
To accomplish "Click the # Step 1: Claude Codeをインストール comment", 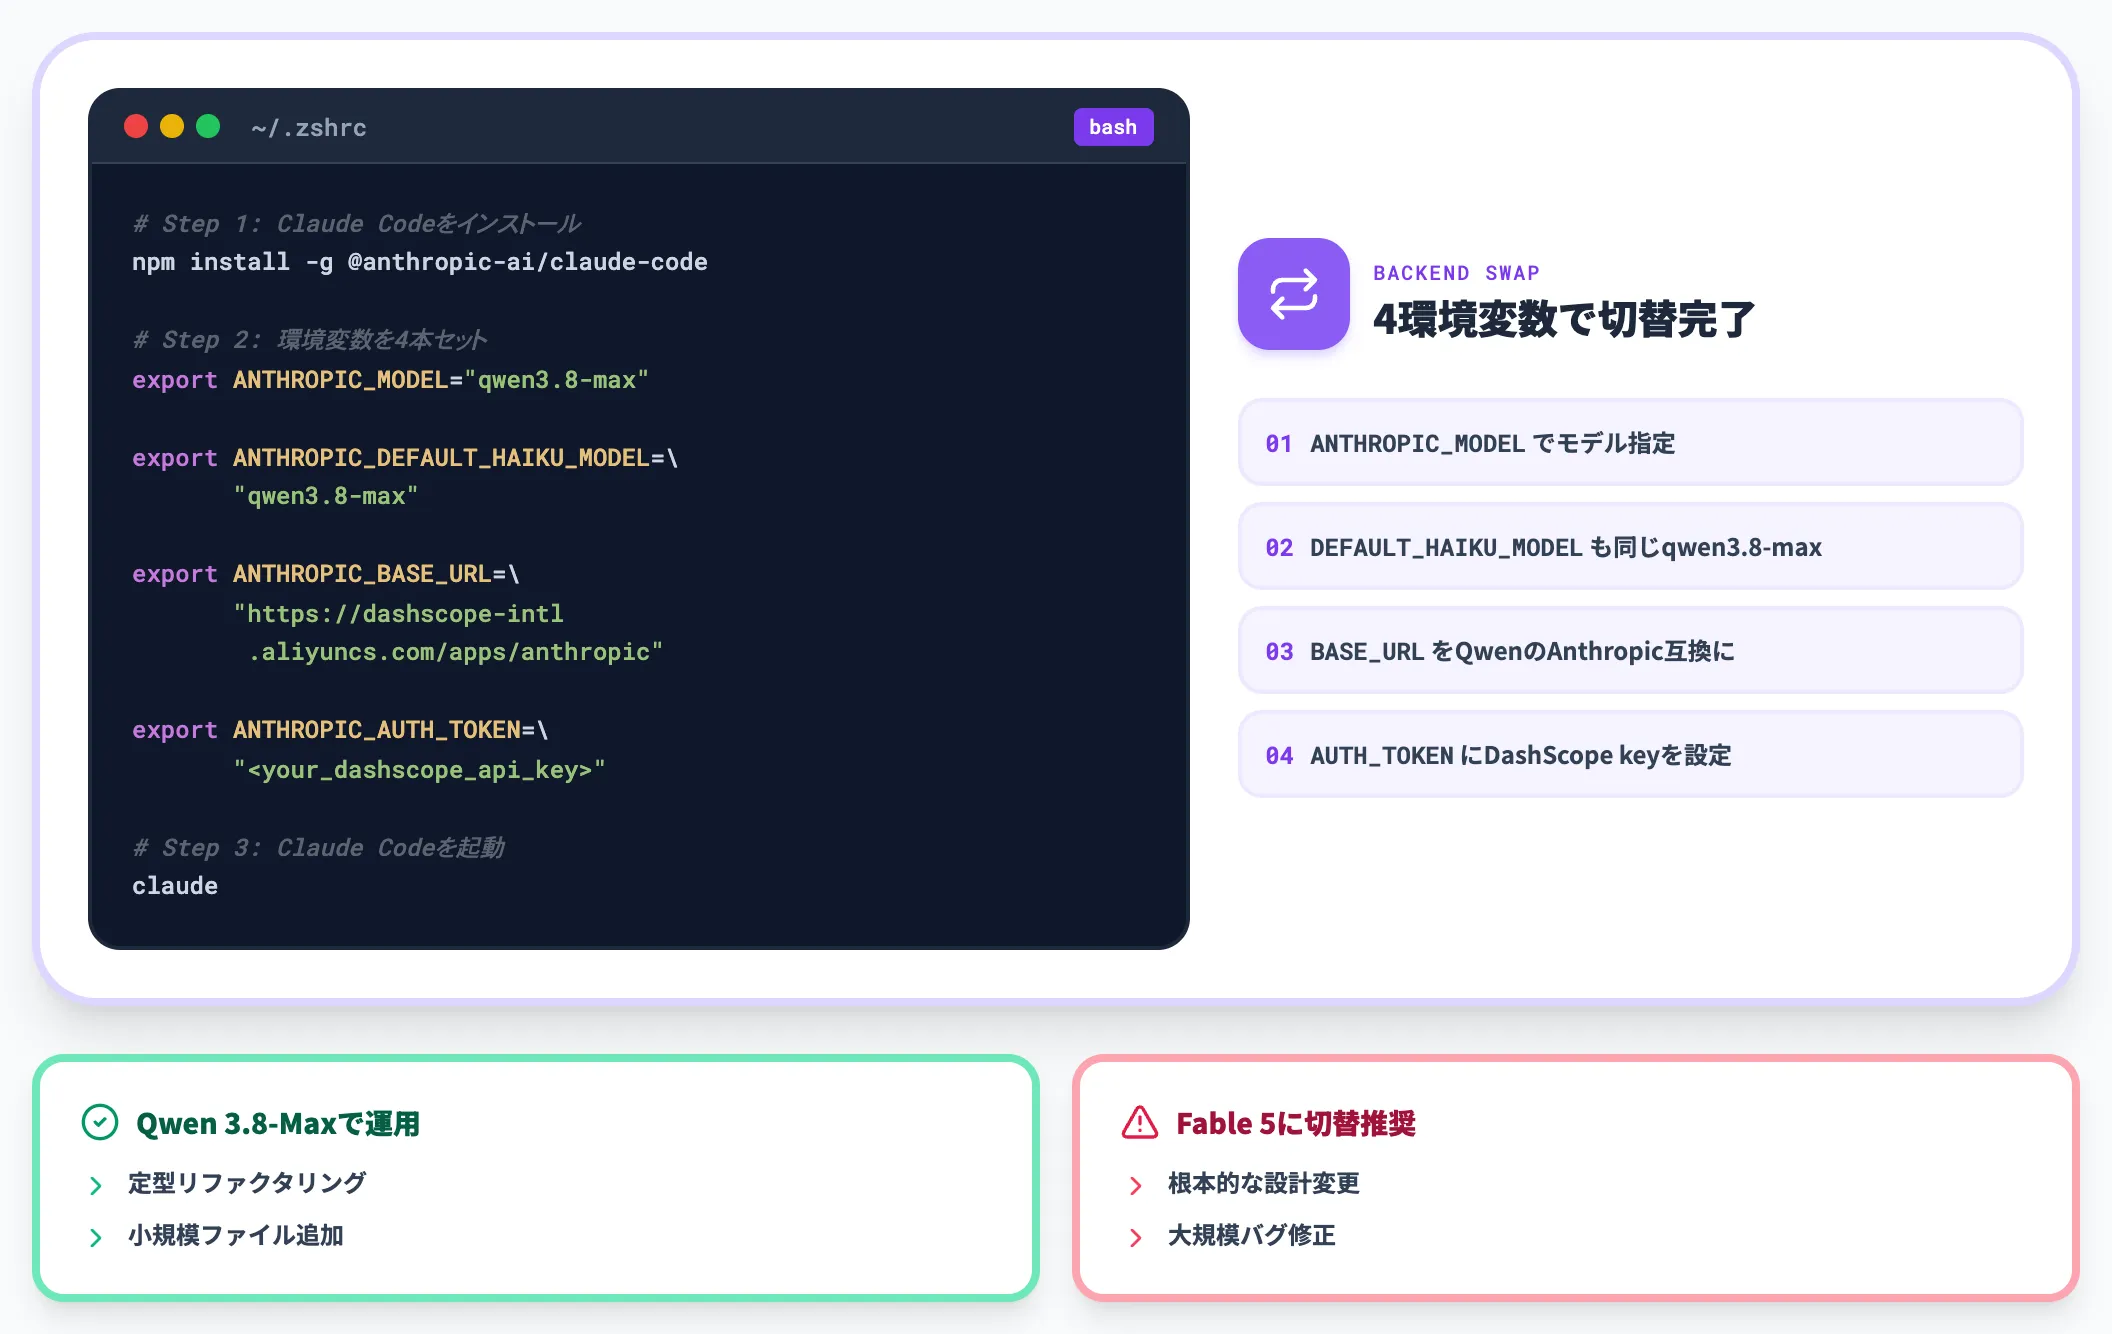I will pos(357,224).
